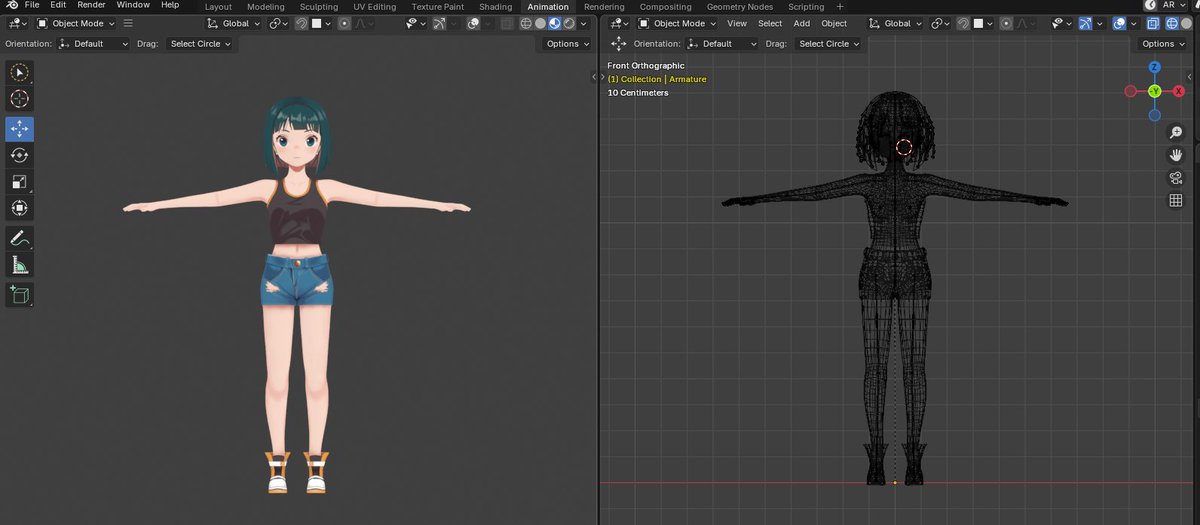Select the Annotate tool in left toolbar

[x=19, y=238]
